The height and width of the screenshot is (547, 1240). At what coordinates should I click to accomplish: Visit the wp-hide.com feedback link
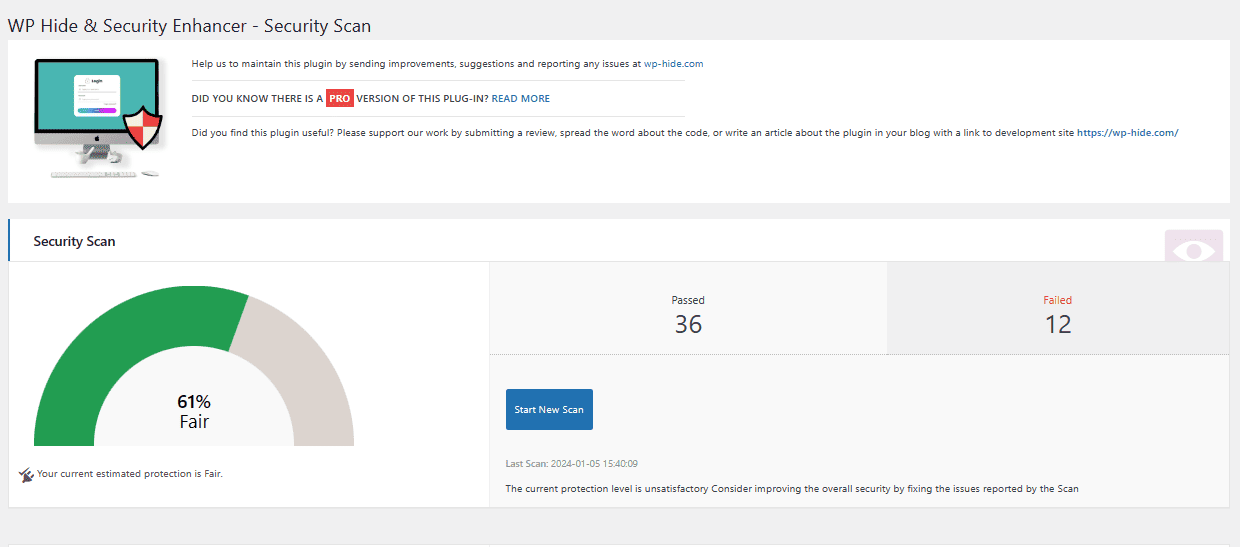click(x=673, y=64)
